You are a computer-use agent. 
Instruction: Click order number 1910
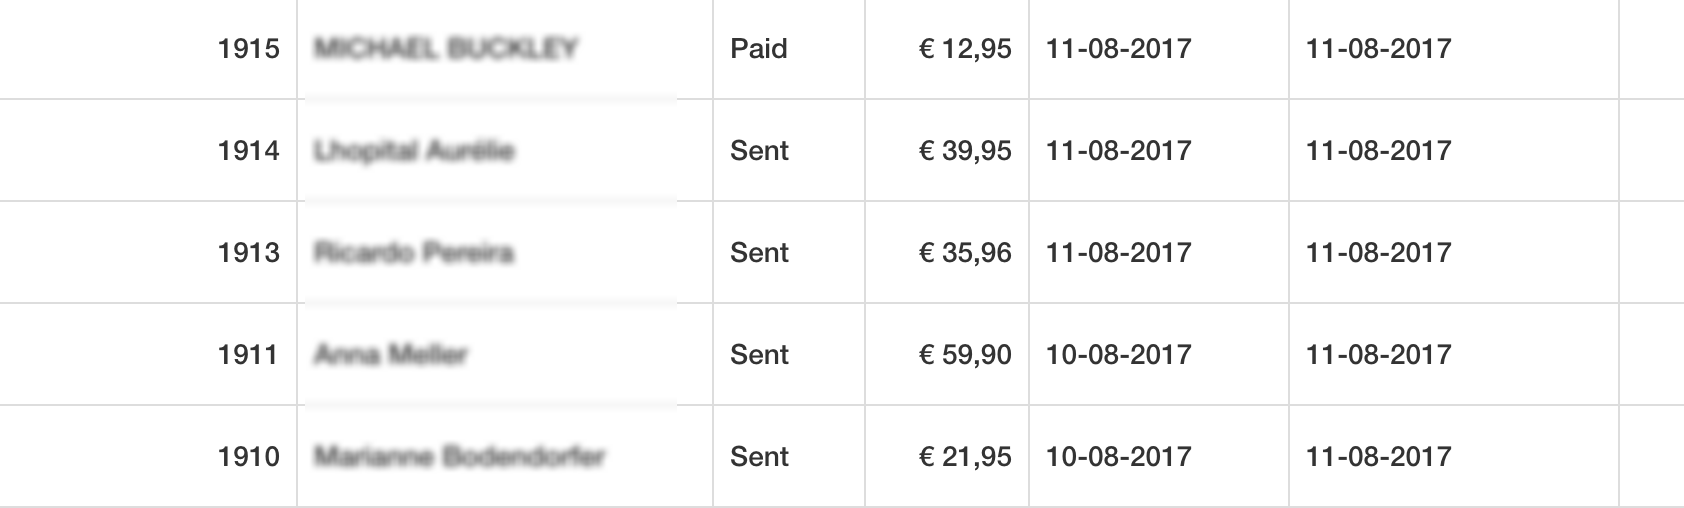click(248, 456)
